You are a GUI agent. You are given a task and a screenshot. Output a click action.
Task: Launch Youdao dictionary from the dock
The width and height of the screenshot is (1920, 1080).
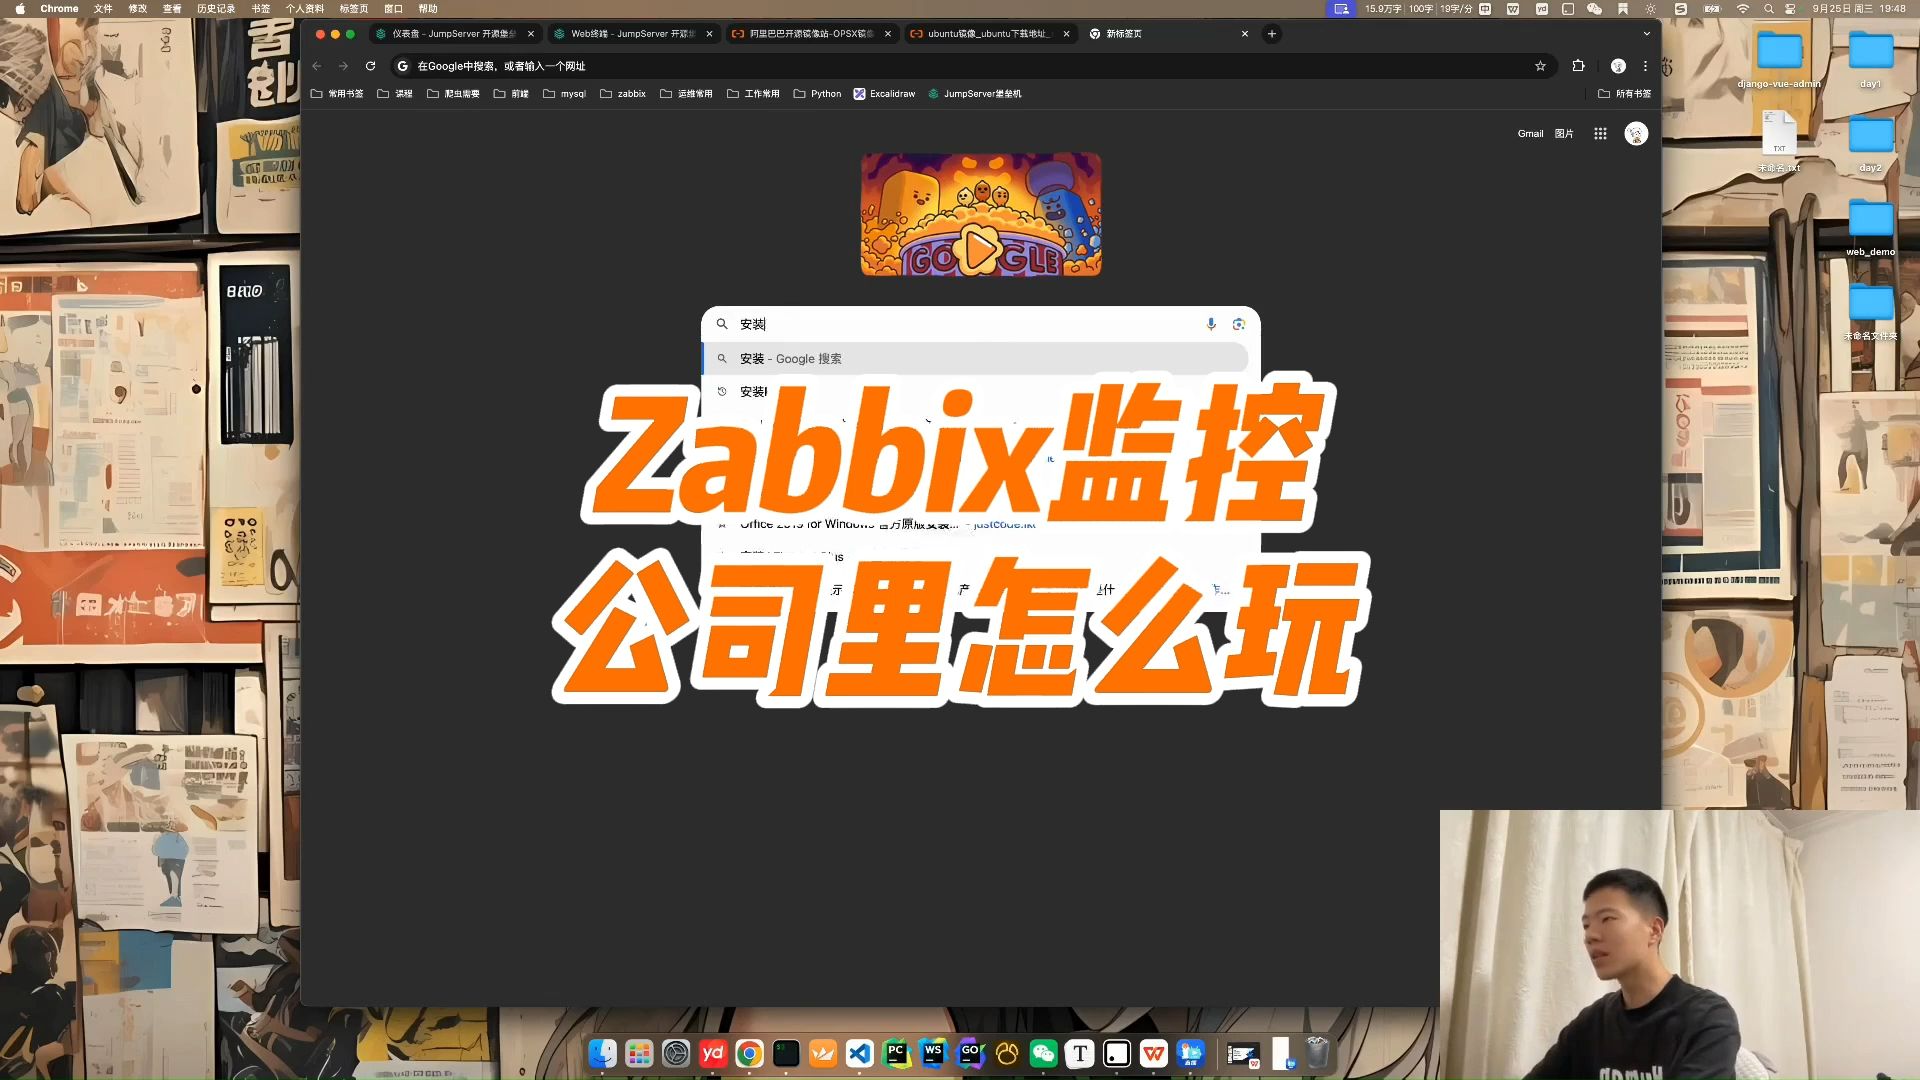click(x=713, y=1053)
